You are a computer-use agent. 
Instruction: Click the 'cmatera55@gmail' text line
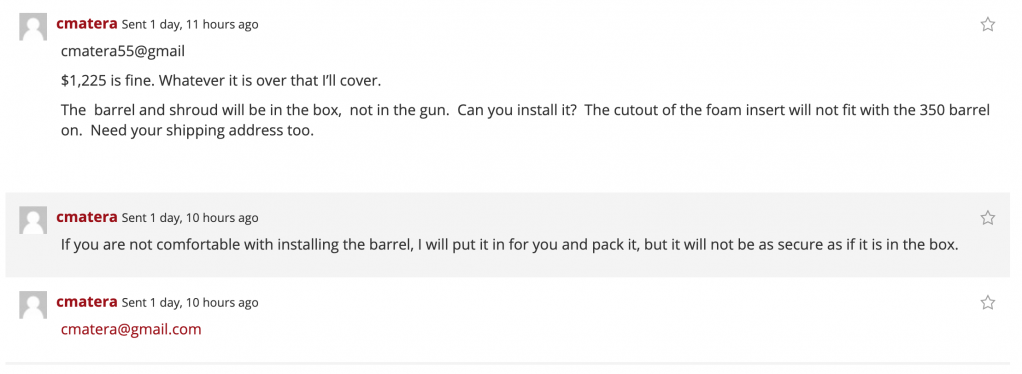pos(123,51)
